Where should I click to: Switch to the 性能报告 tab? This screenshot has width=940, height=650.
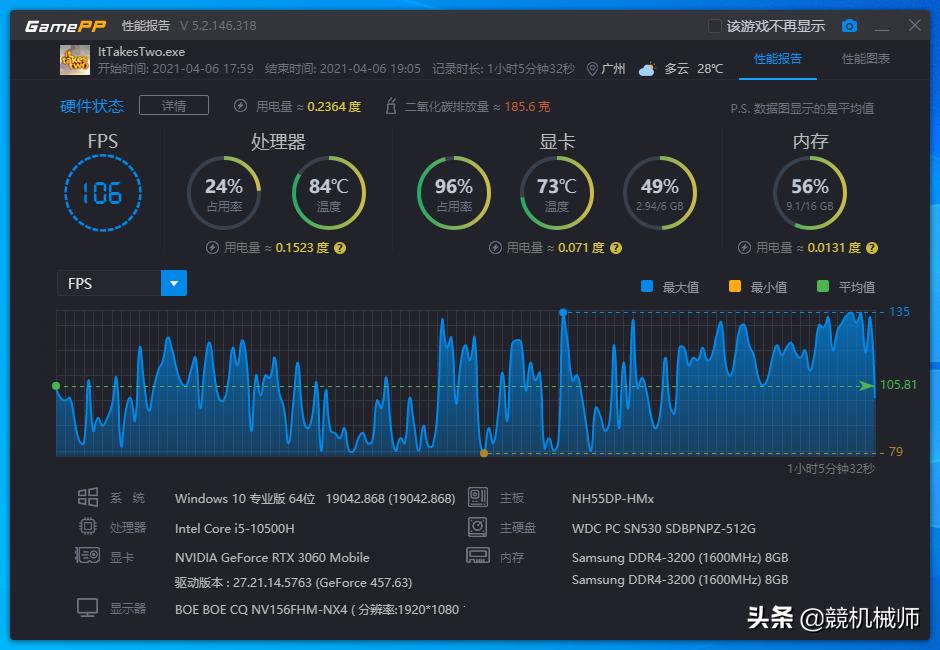778,59
